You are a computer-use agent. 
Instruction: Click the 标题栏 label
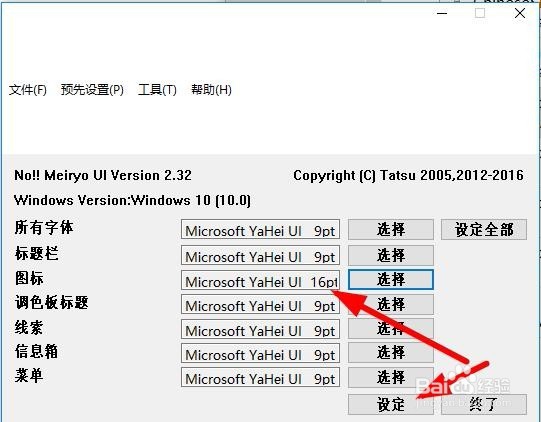37,254
